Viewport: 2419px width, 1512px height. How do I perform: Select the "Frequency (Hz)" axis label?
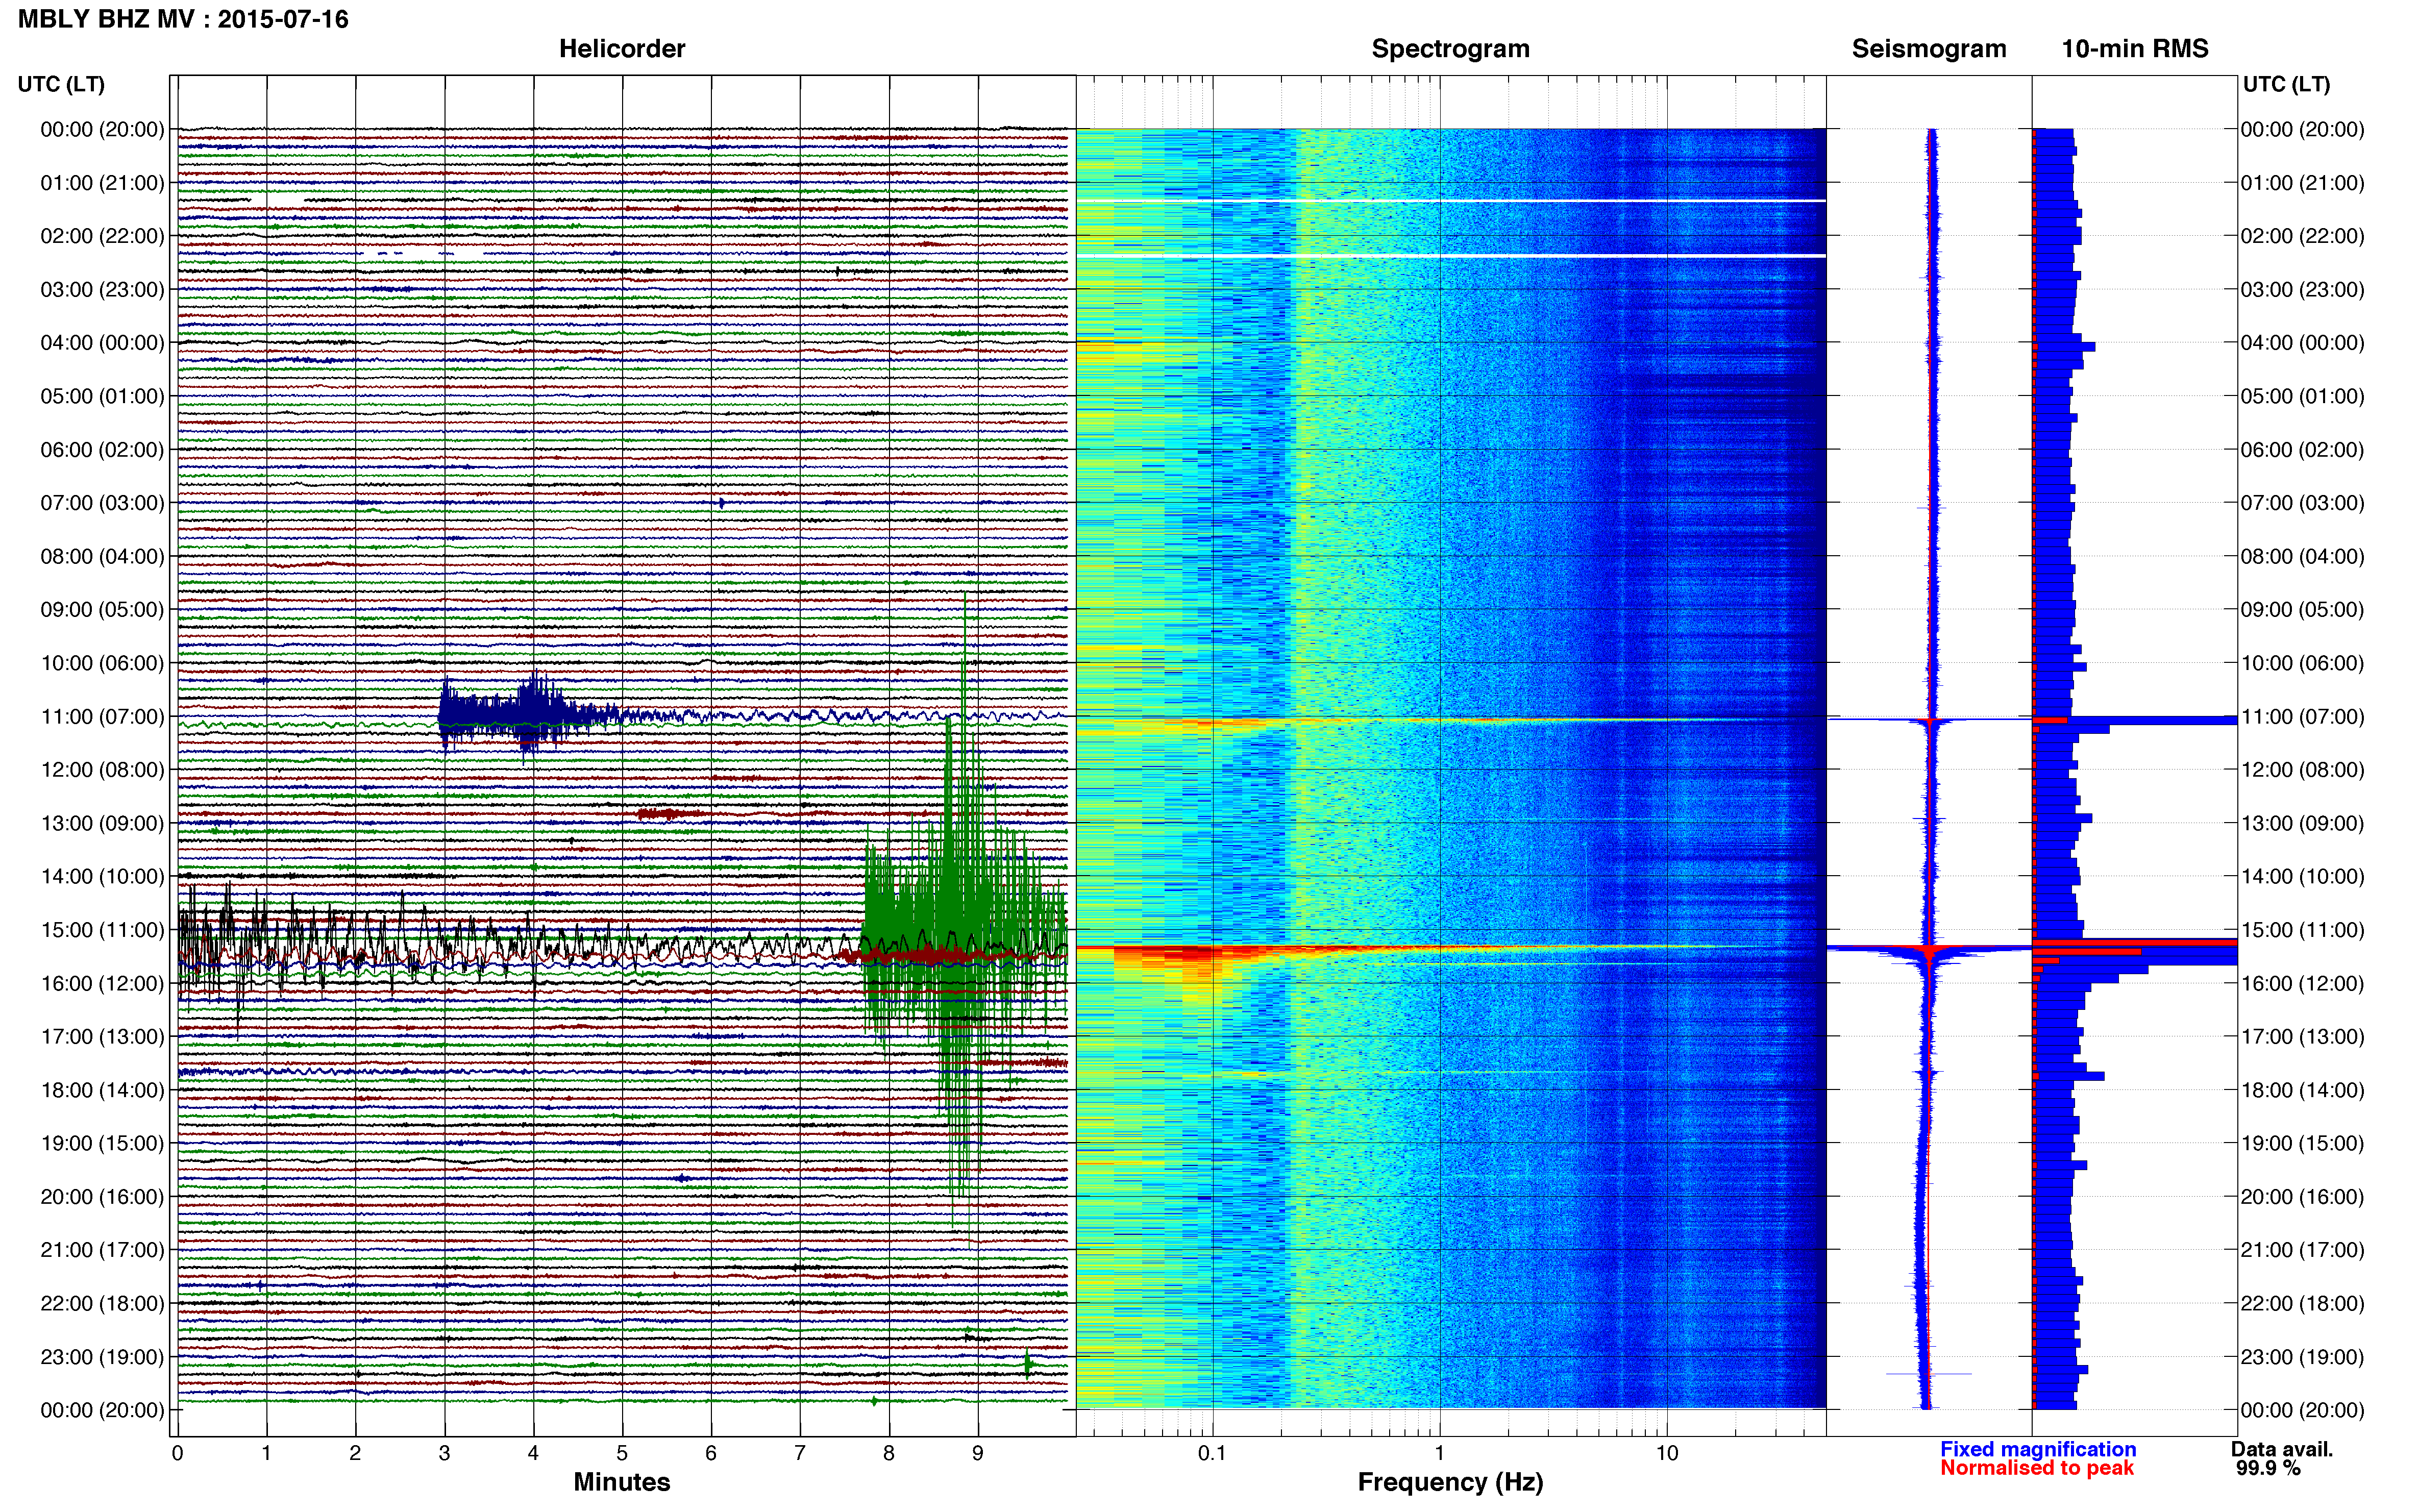click(1450, 1482)
